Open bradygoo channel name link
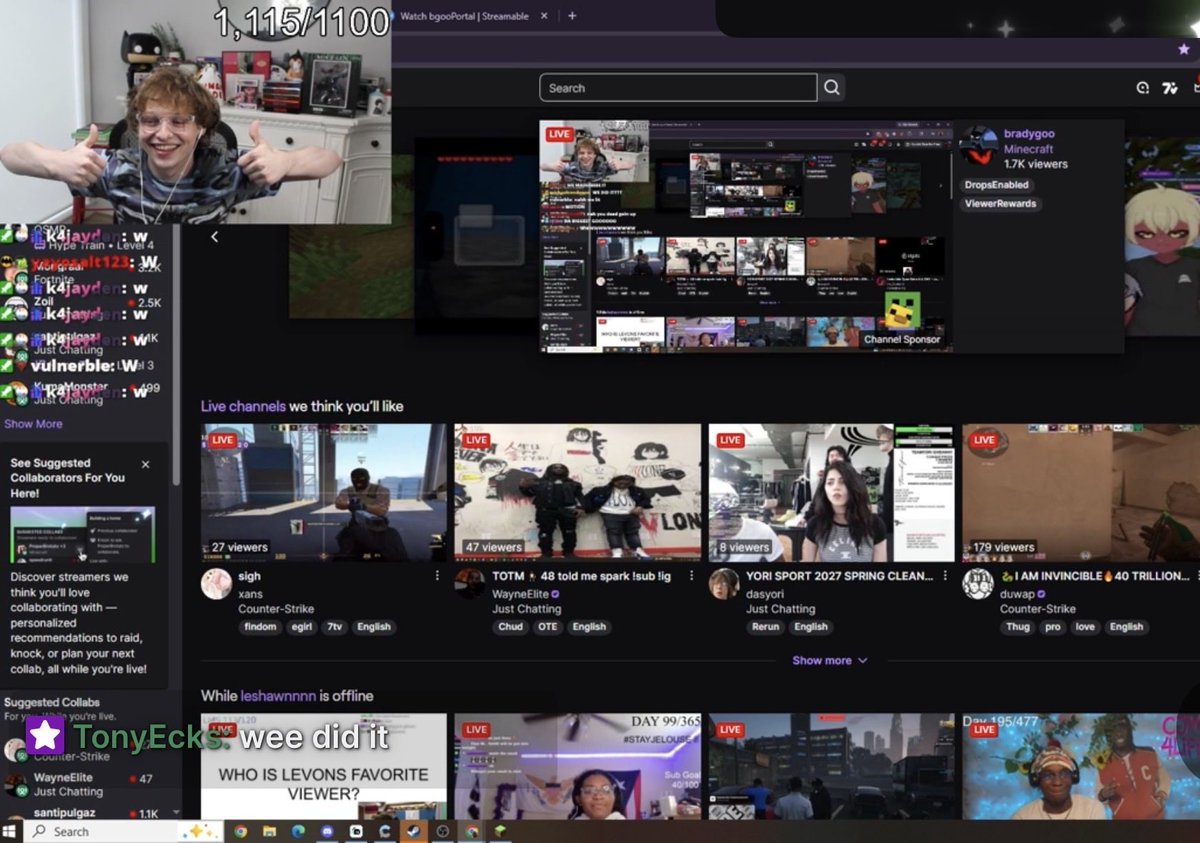The width and height of the screenshot is (1200, 843). (x=1029, y=134)
